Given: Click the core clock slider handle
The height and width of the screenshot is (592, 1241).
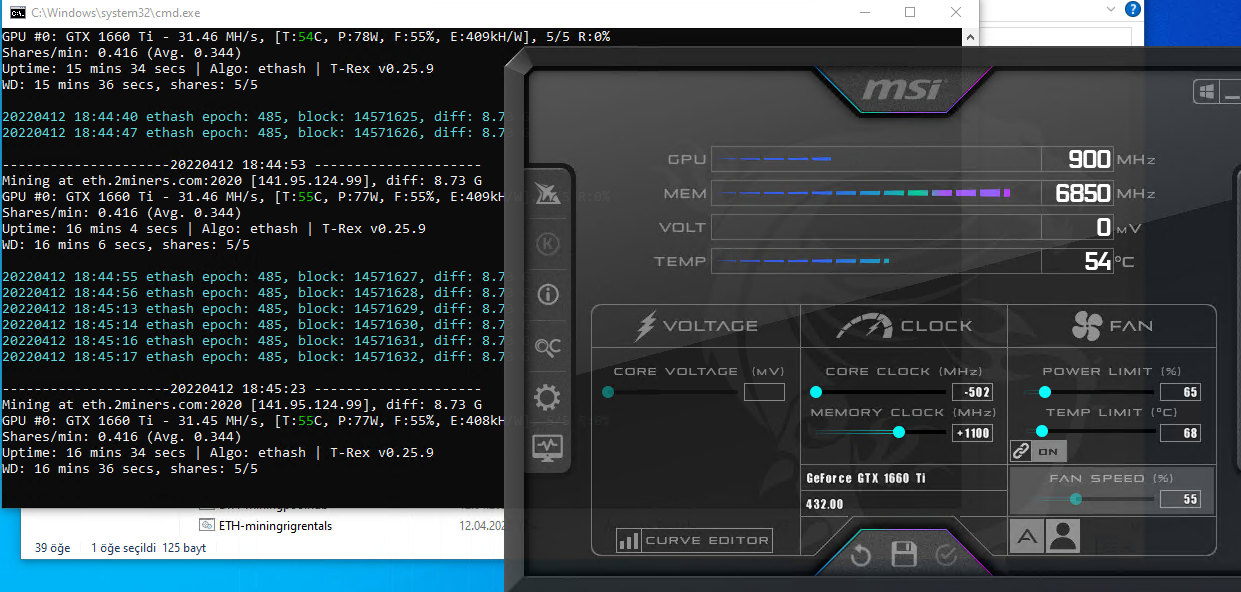Looking at the screenshot, I should click(816, 392).
